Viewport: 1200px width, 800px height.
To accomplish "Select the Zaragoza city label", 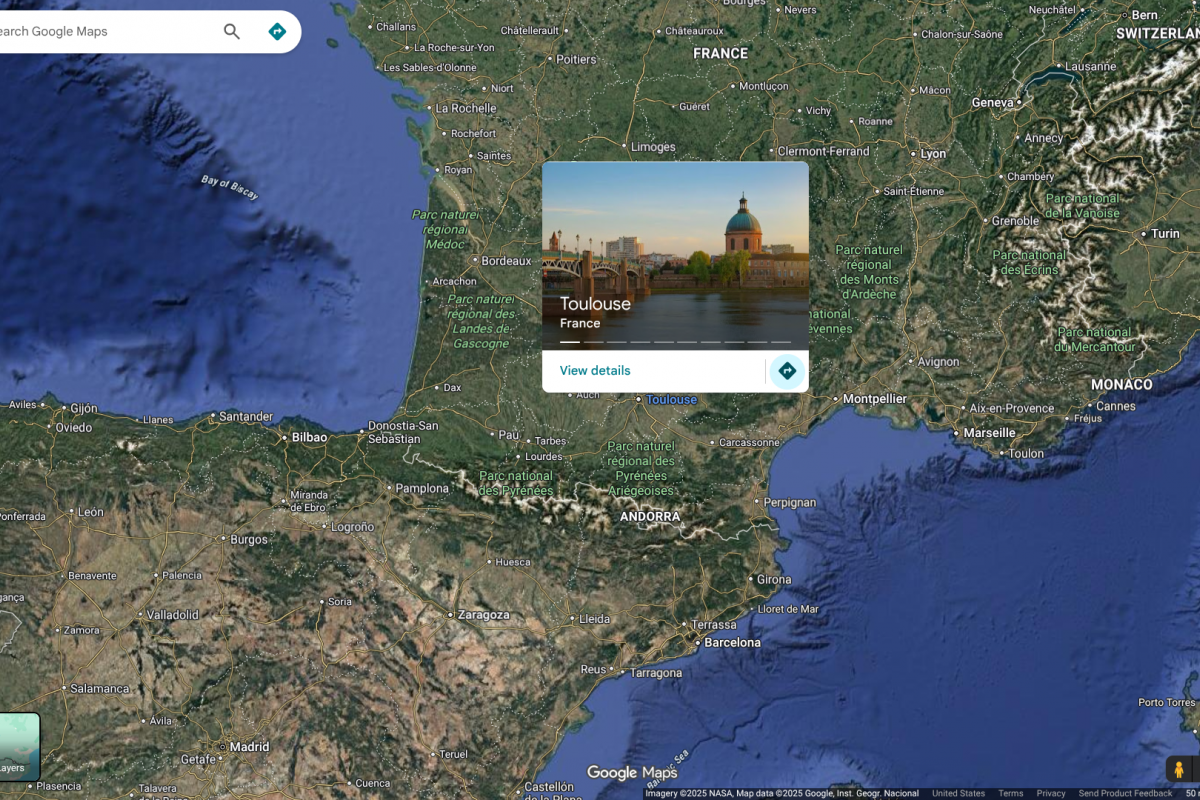I will point(483,615).
